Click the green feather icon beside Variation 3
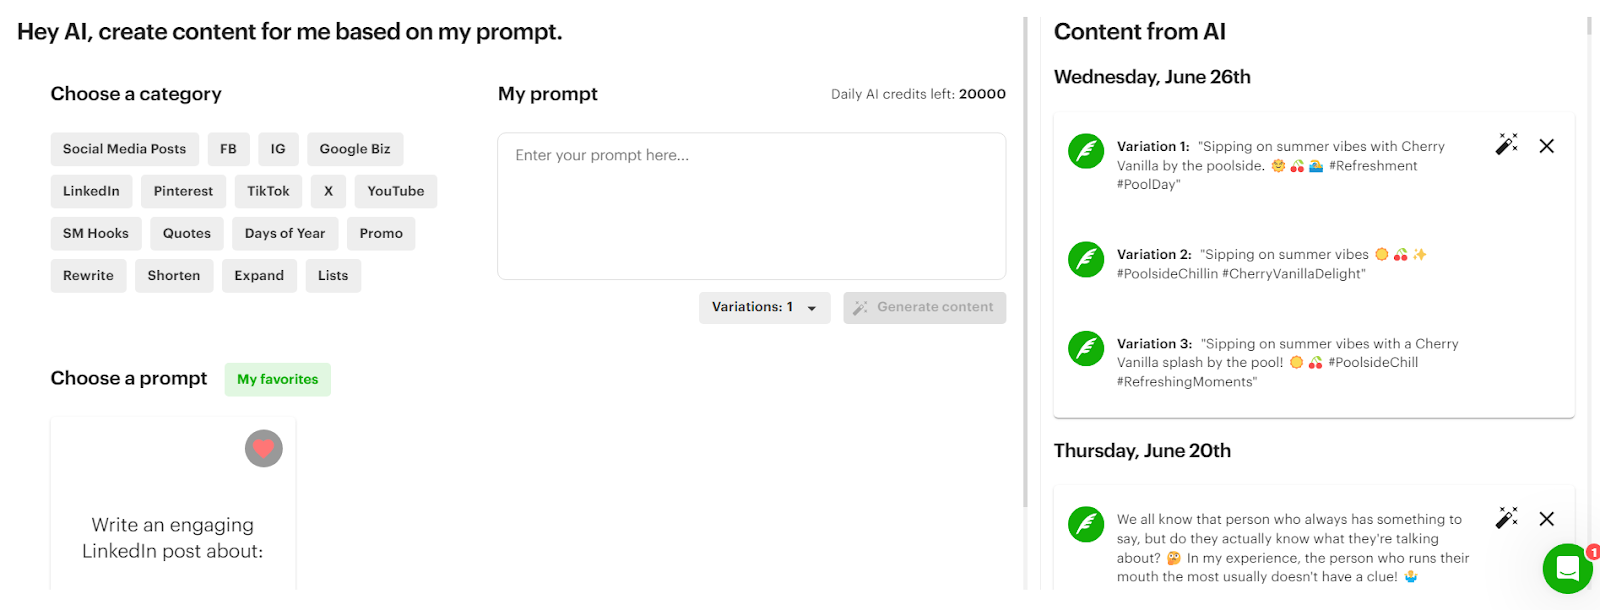 click(x=1085, y=349)
